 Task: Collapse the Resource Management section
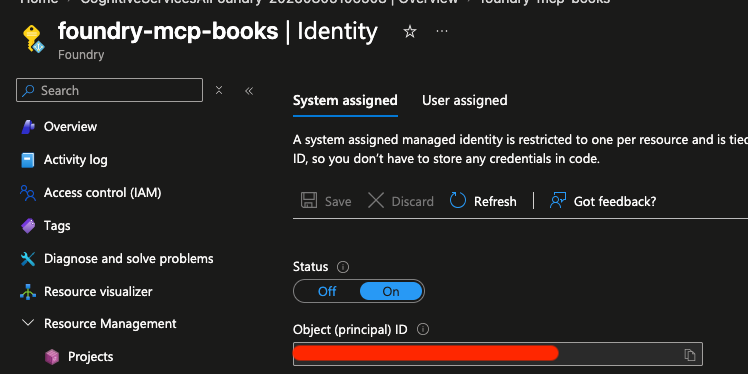28,323
